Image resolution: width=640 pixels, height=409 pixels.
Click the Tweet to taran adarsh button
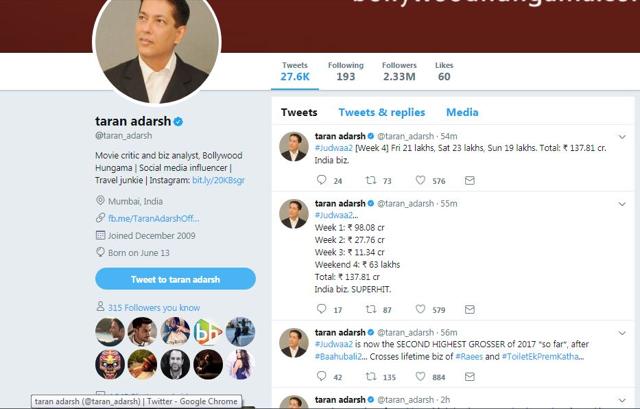pyautogui.click(x=176, y=279)
